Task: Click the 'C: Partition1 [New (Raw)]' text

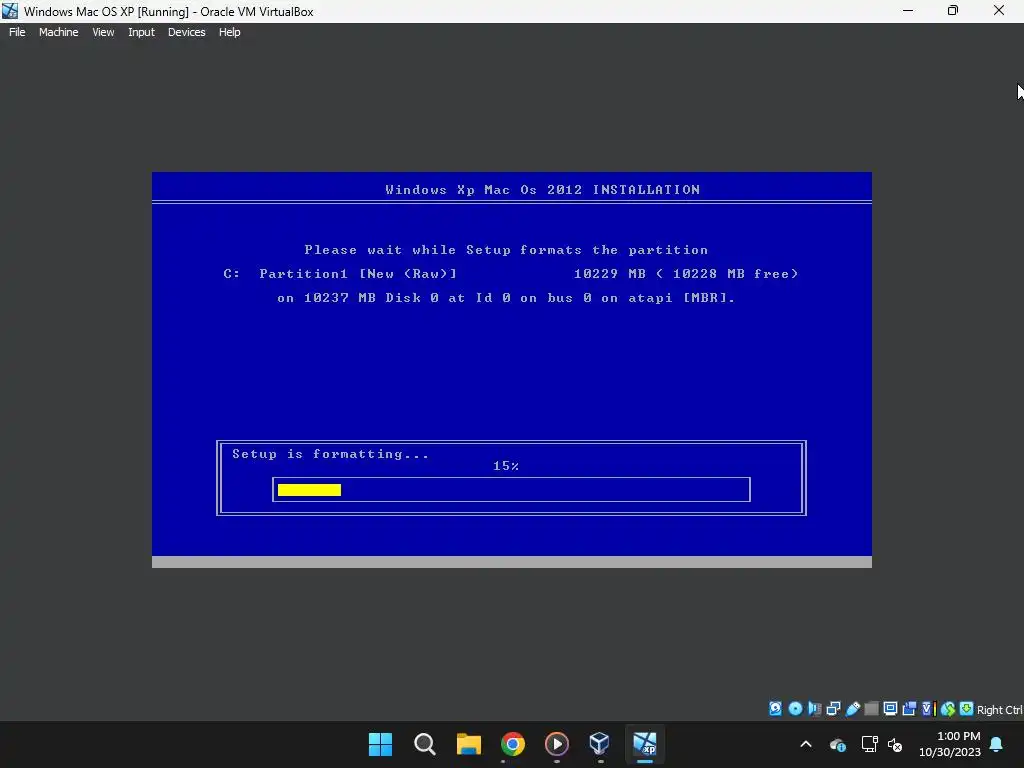Action: (340, 274)
